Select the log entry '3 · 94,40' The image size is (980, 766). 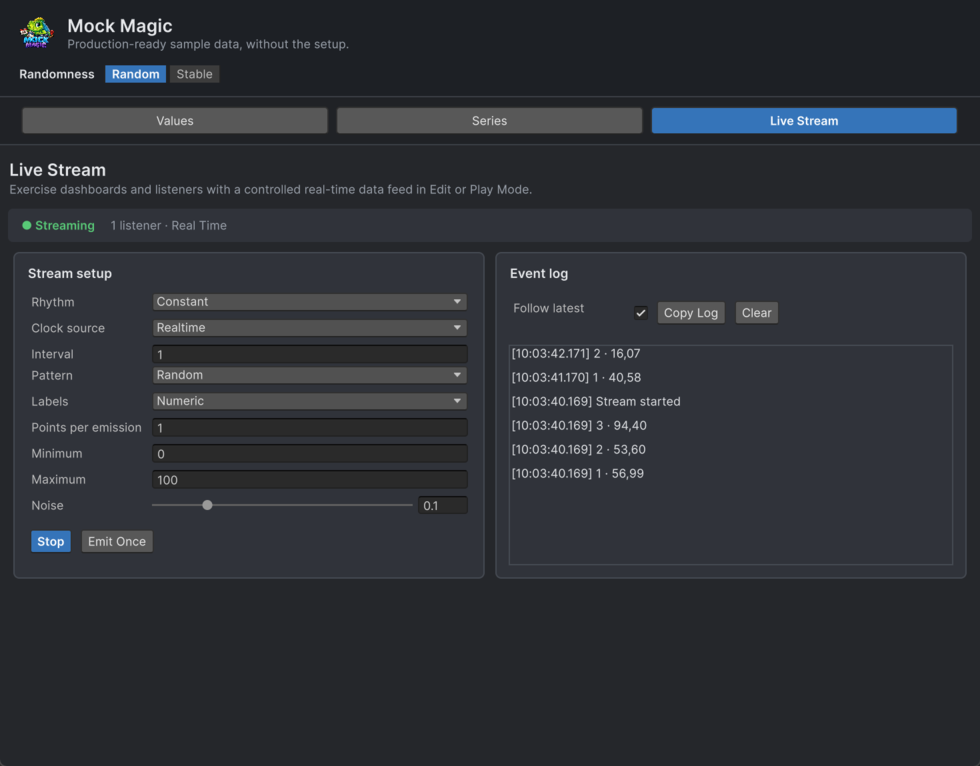click(579, 425)
